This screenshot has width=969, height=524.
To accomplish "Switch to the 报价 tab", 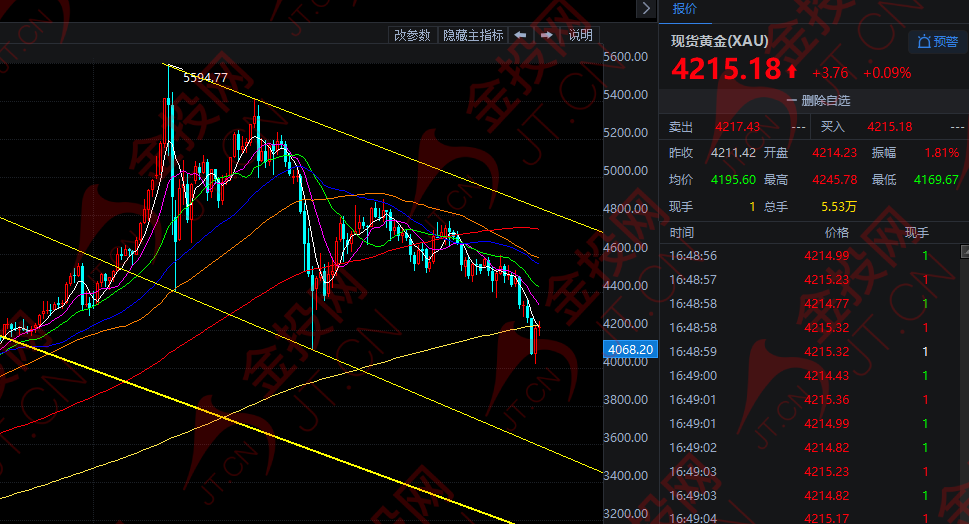I will click(x=684, y=9).
